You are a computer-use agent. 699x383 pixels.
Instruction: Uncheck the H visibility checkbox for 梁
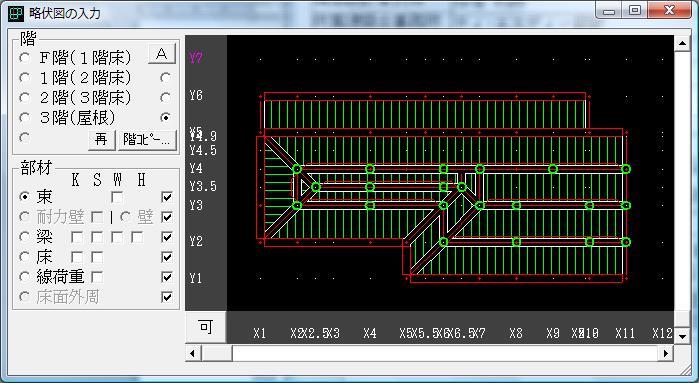[x=167, y=237]
